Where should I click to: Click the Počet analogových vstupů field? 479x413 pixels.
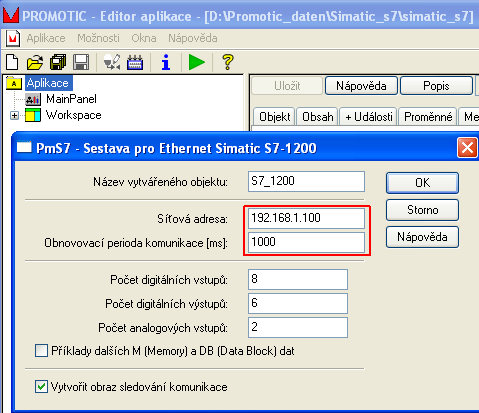tap(298, 327)
